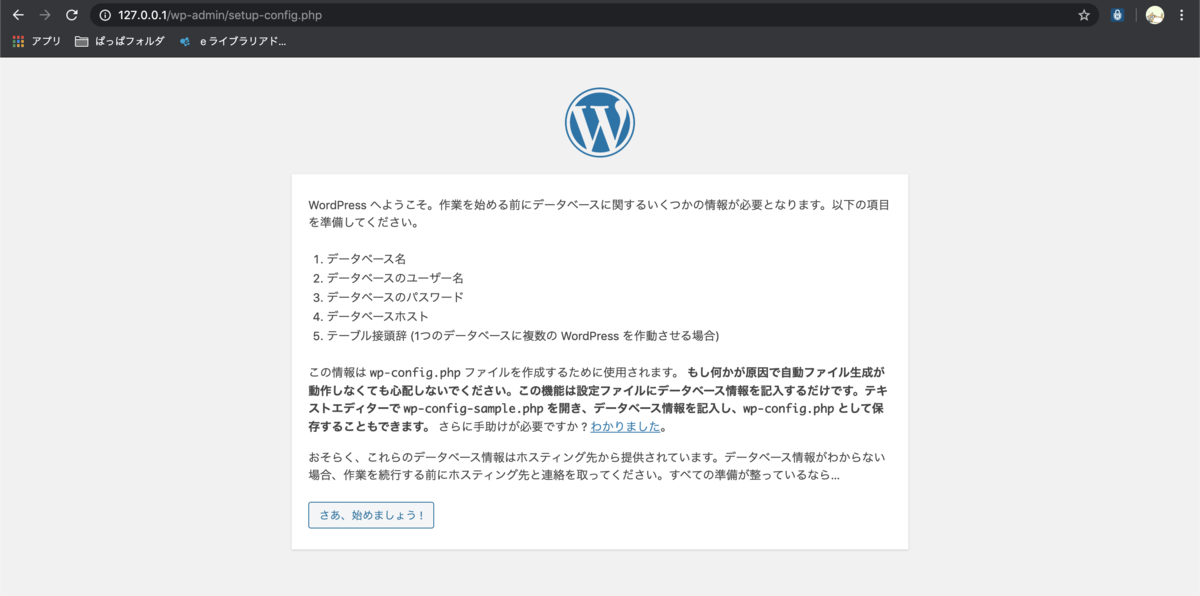Image resolution: width=1200 pixels, height=596 pixels.
Task: Open the e ライブラリアド bookmark
Action: pos(232,41)
